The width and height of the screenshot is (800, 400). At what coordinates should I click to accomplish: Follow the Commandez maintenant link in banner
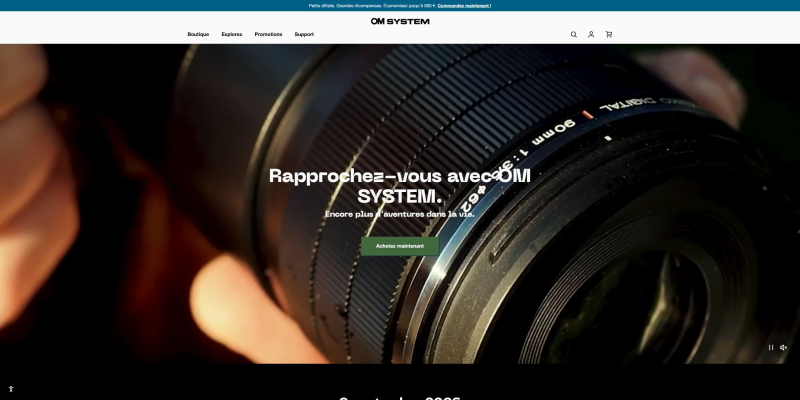tap(464, 6)
